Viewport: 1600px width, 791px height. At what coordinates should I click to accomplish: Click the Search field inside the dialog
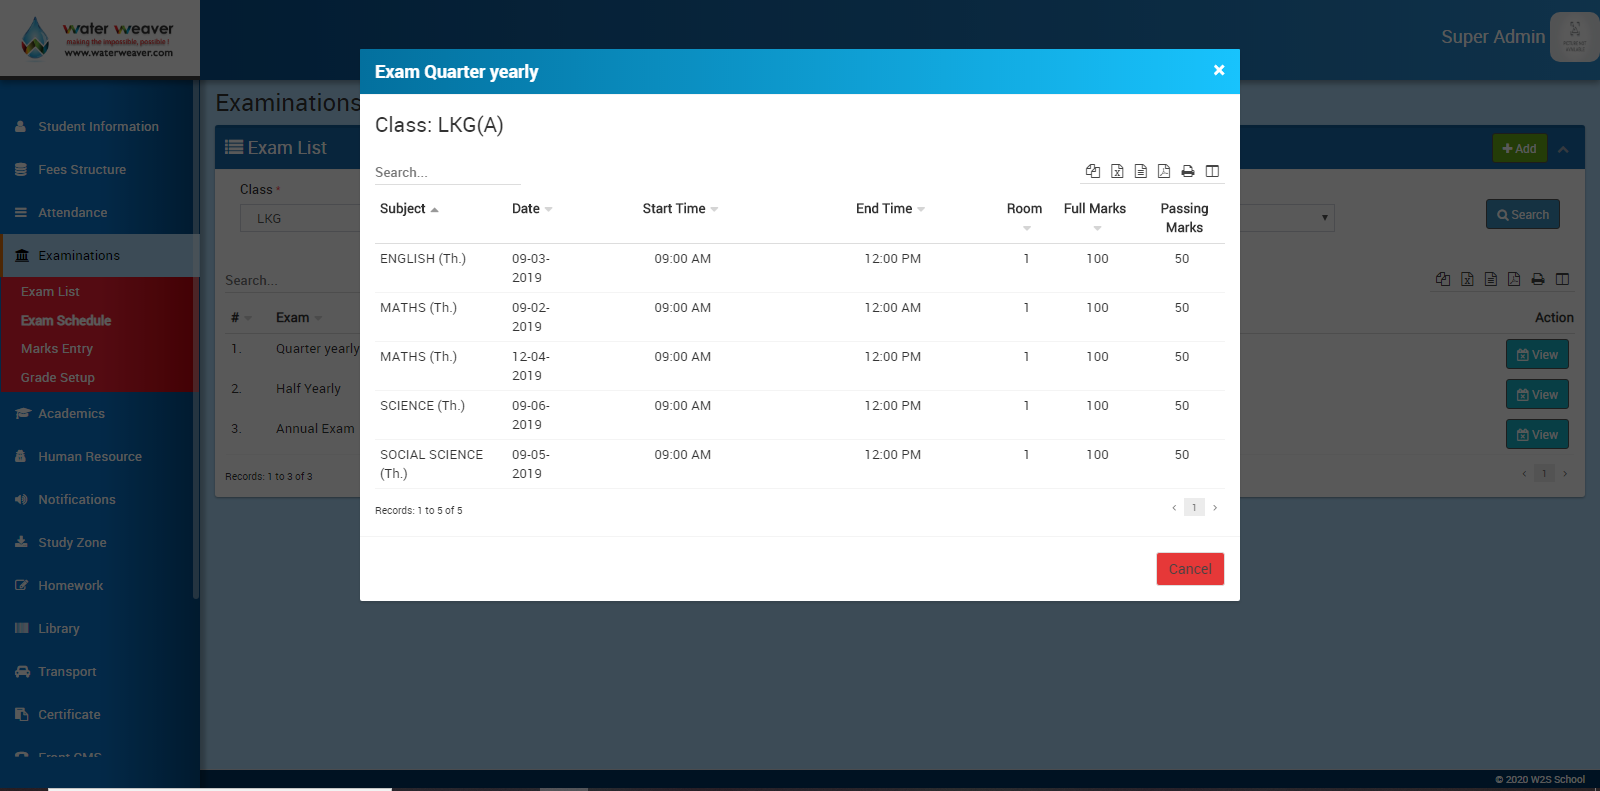[x=447, y=173]
